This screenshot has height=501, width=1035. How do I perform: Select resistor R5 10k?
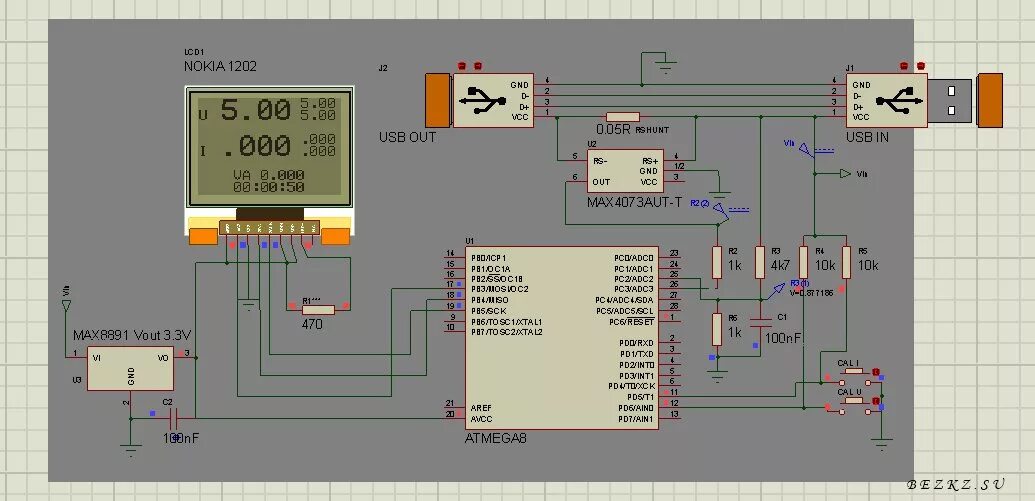(x=846, y=262)
